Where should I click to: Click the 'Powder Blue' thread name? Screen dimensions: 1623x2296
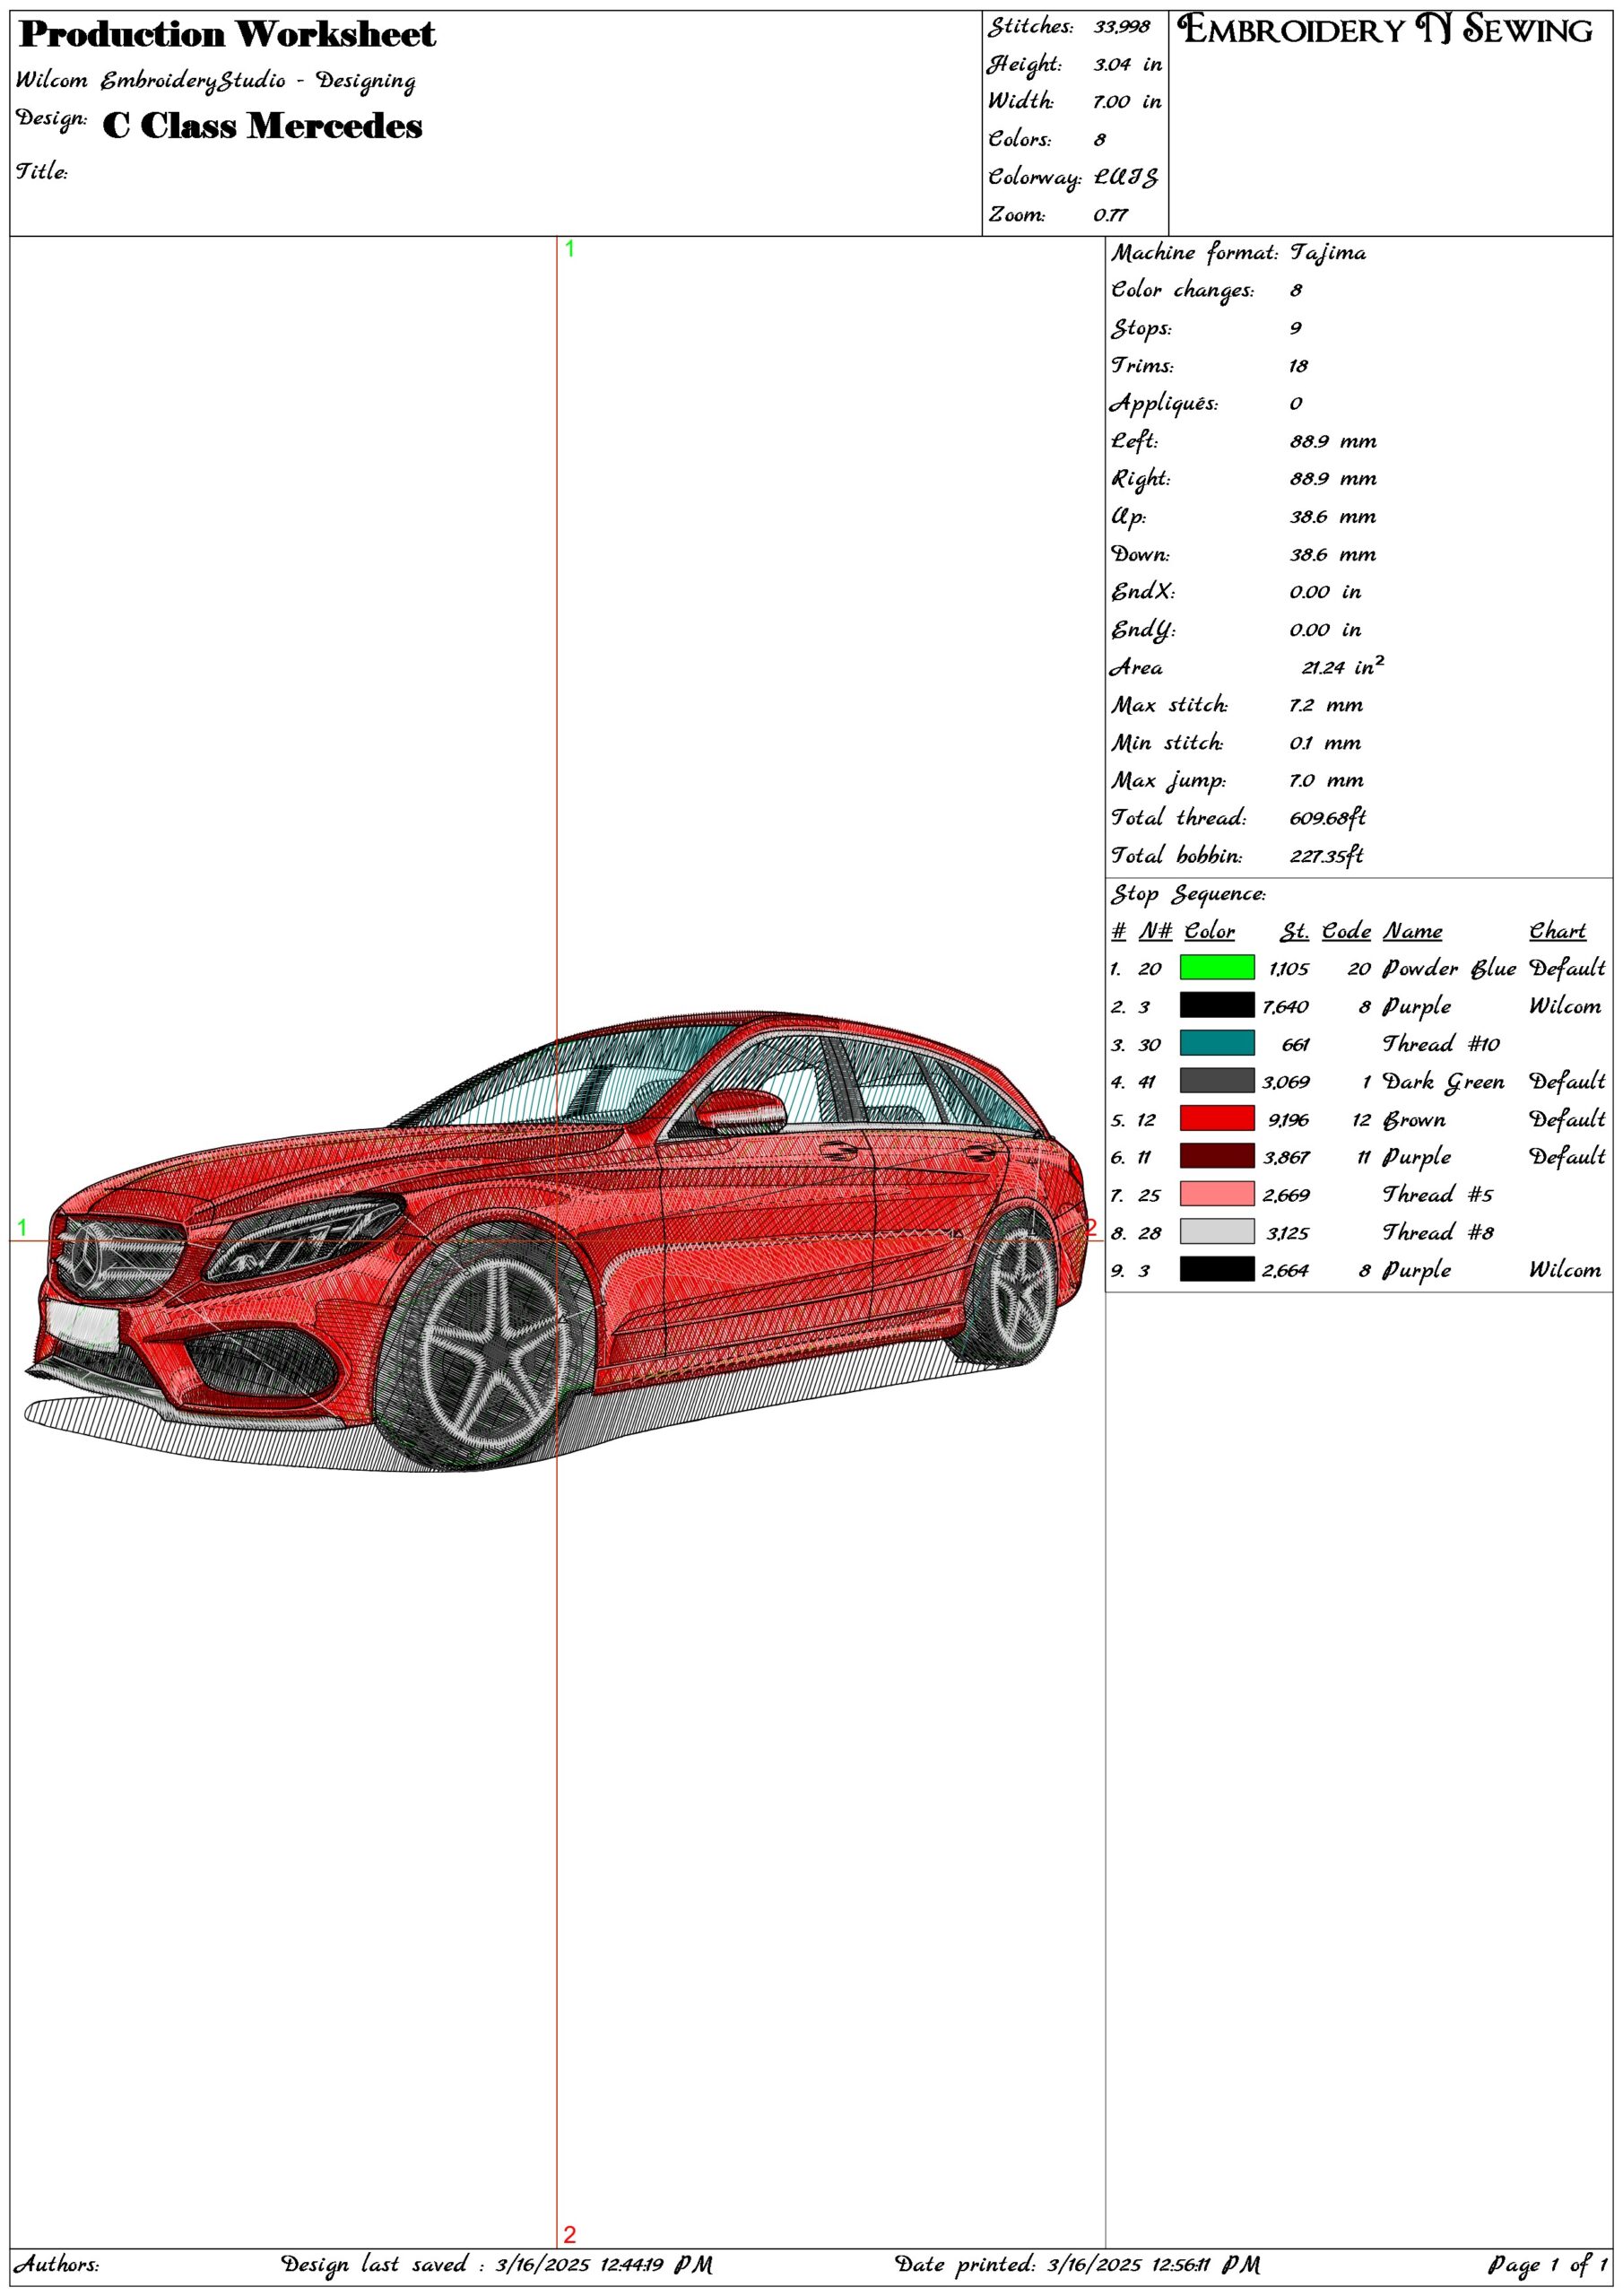tap(1449, 968)
